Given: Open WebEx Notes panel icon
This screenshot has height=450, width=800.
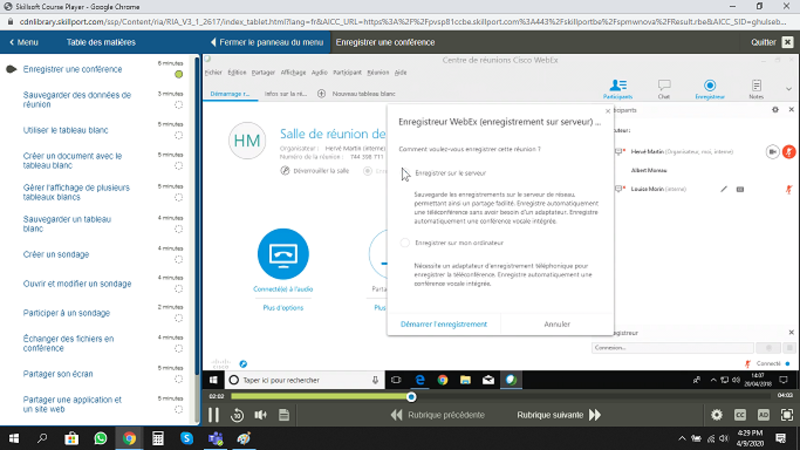Looking at the screenshot, I should coord(756,89).
